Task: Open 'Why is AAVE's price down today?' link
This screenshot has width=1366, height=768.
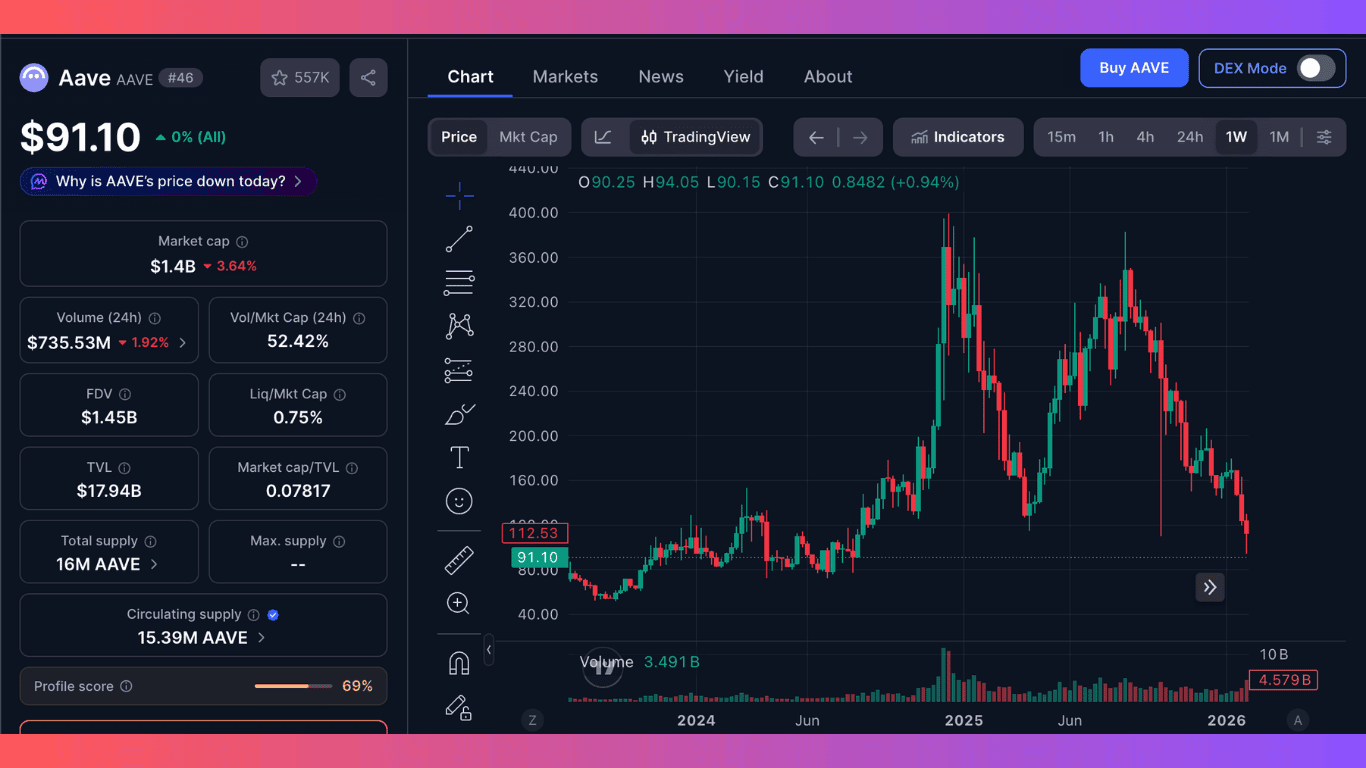Action: (167, 181)
